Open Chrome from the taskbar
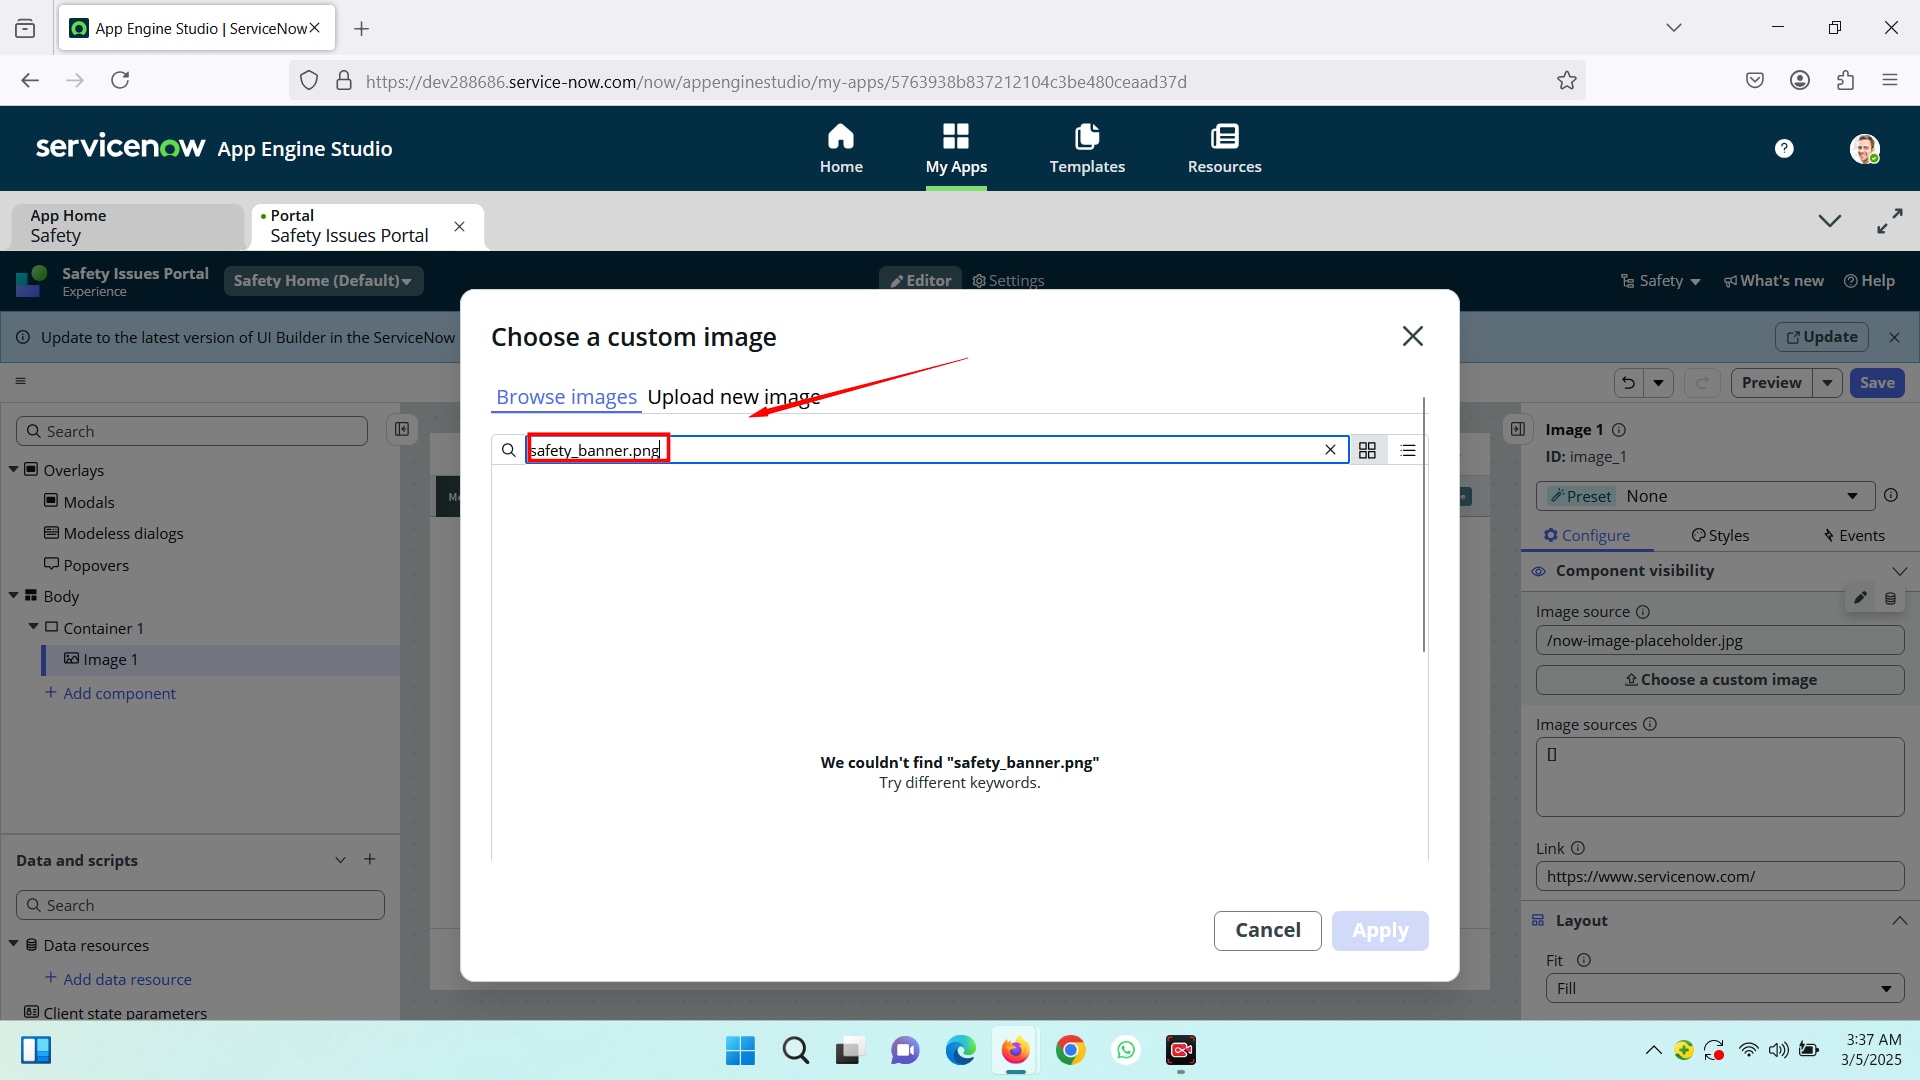1920x1080 pixels. tap(1070, 1050)
